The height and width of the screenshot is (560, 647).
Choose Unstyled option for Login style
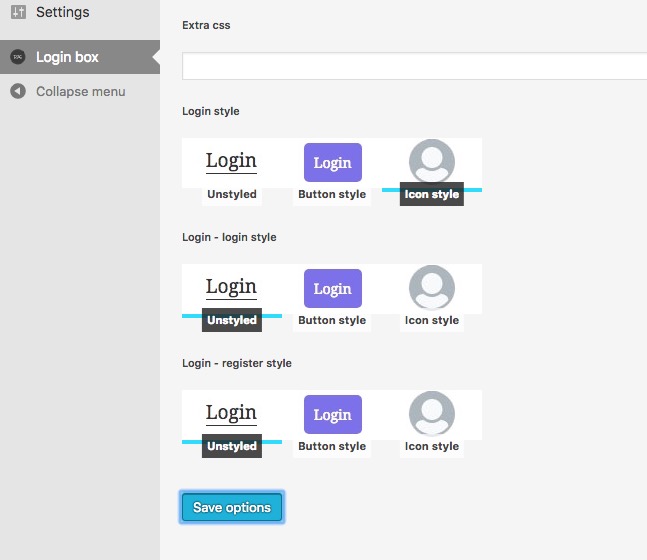click(x=232, y=194)
